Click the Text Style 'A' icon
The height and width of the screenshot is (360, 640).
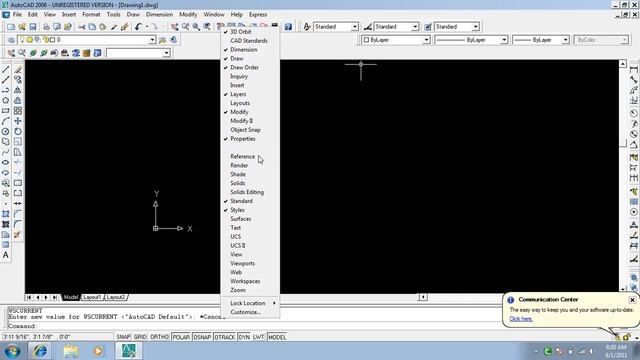(x=307, y=27)
